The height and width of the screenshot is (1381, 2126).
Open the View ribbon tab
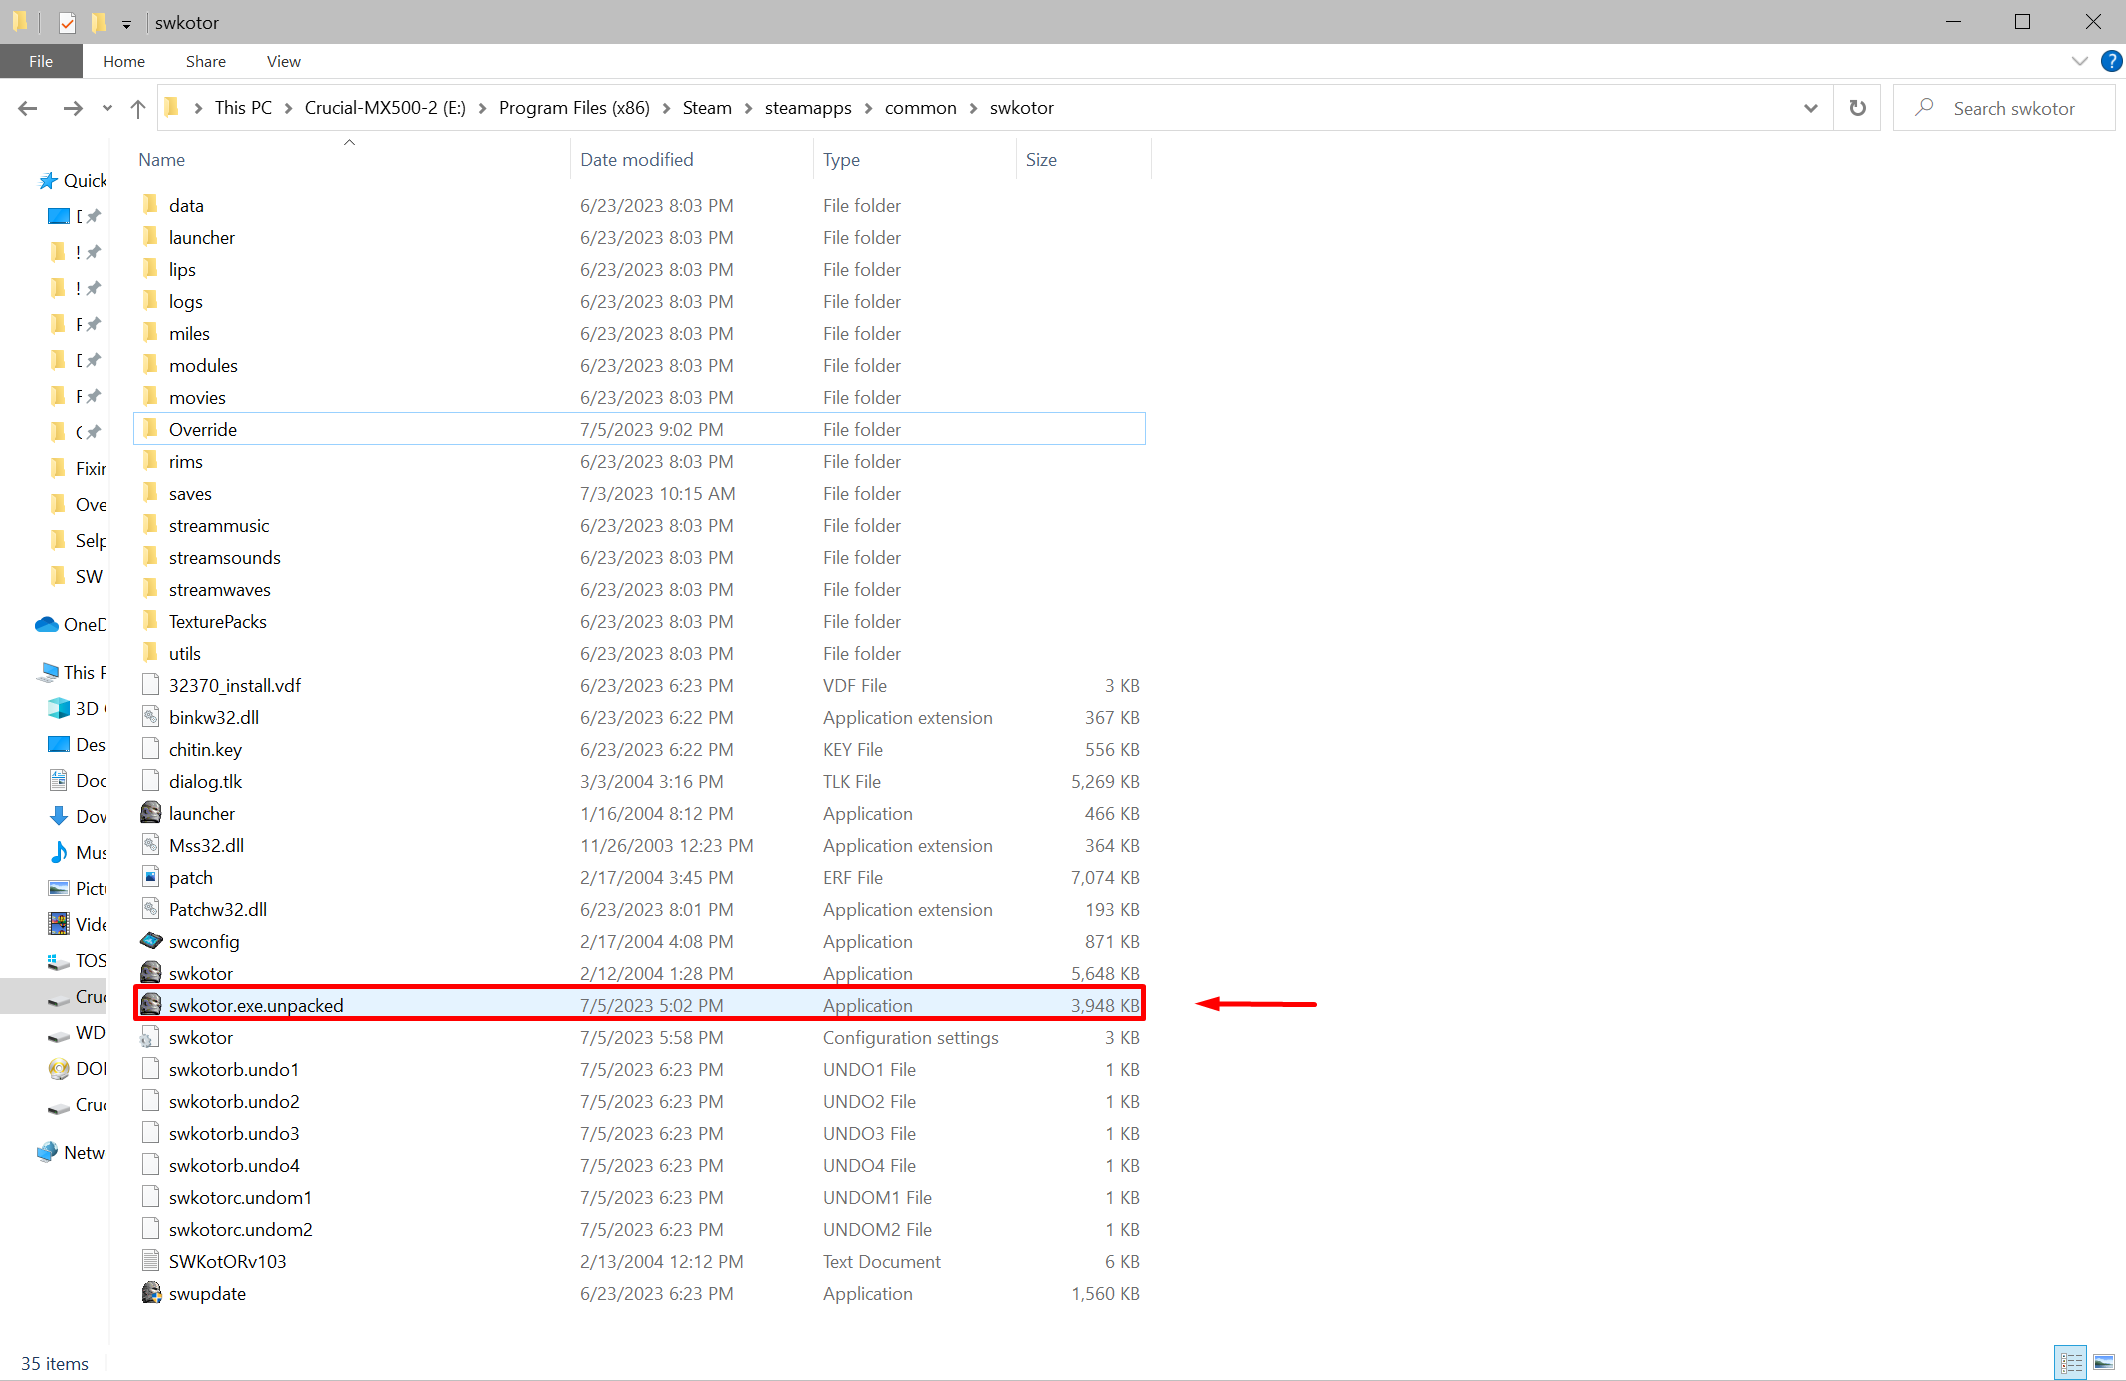coord(283,61)
